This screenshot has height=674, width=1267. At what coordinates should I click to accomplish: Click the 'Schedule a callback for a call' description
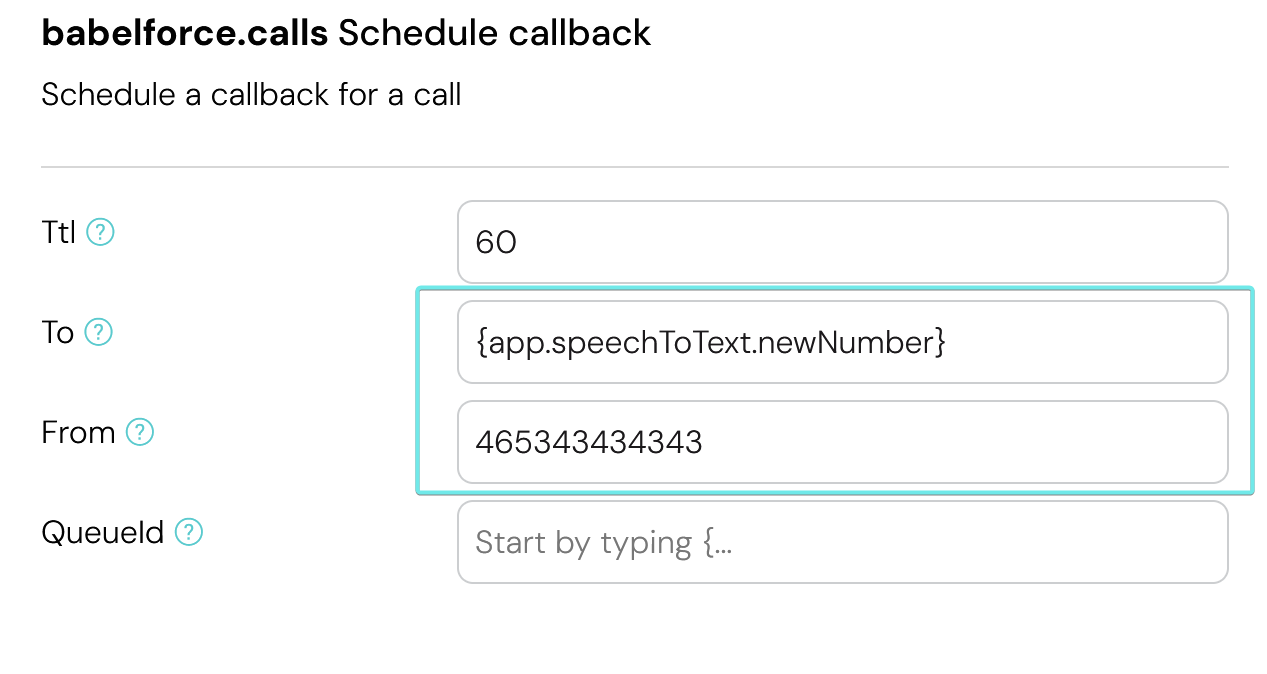coord(251,95)
